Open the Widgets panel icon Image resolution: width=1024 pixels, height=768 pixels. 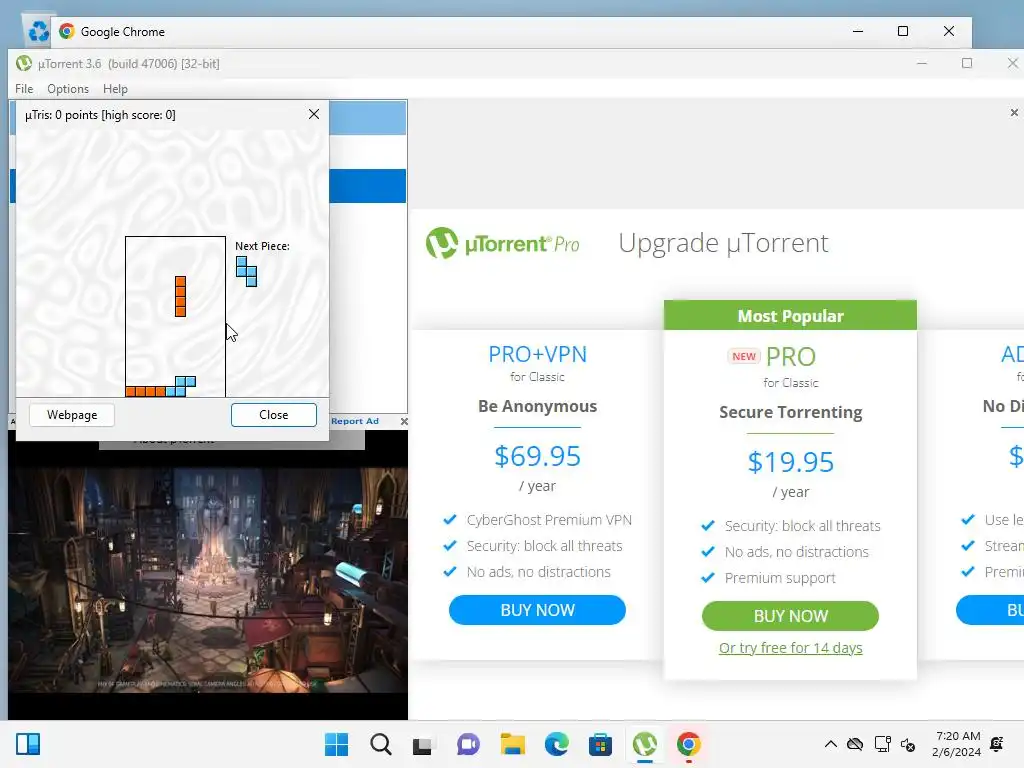pos(28,744)
